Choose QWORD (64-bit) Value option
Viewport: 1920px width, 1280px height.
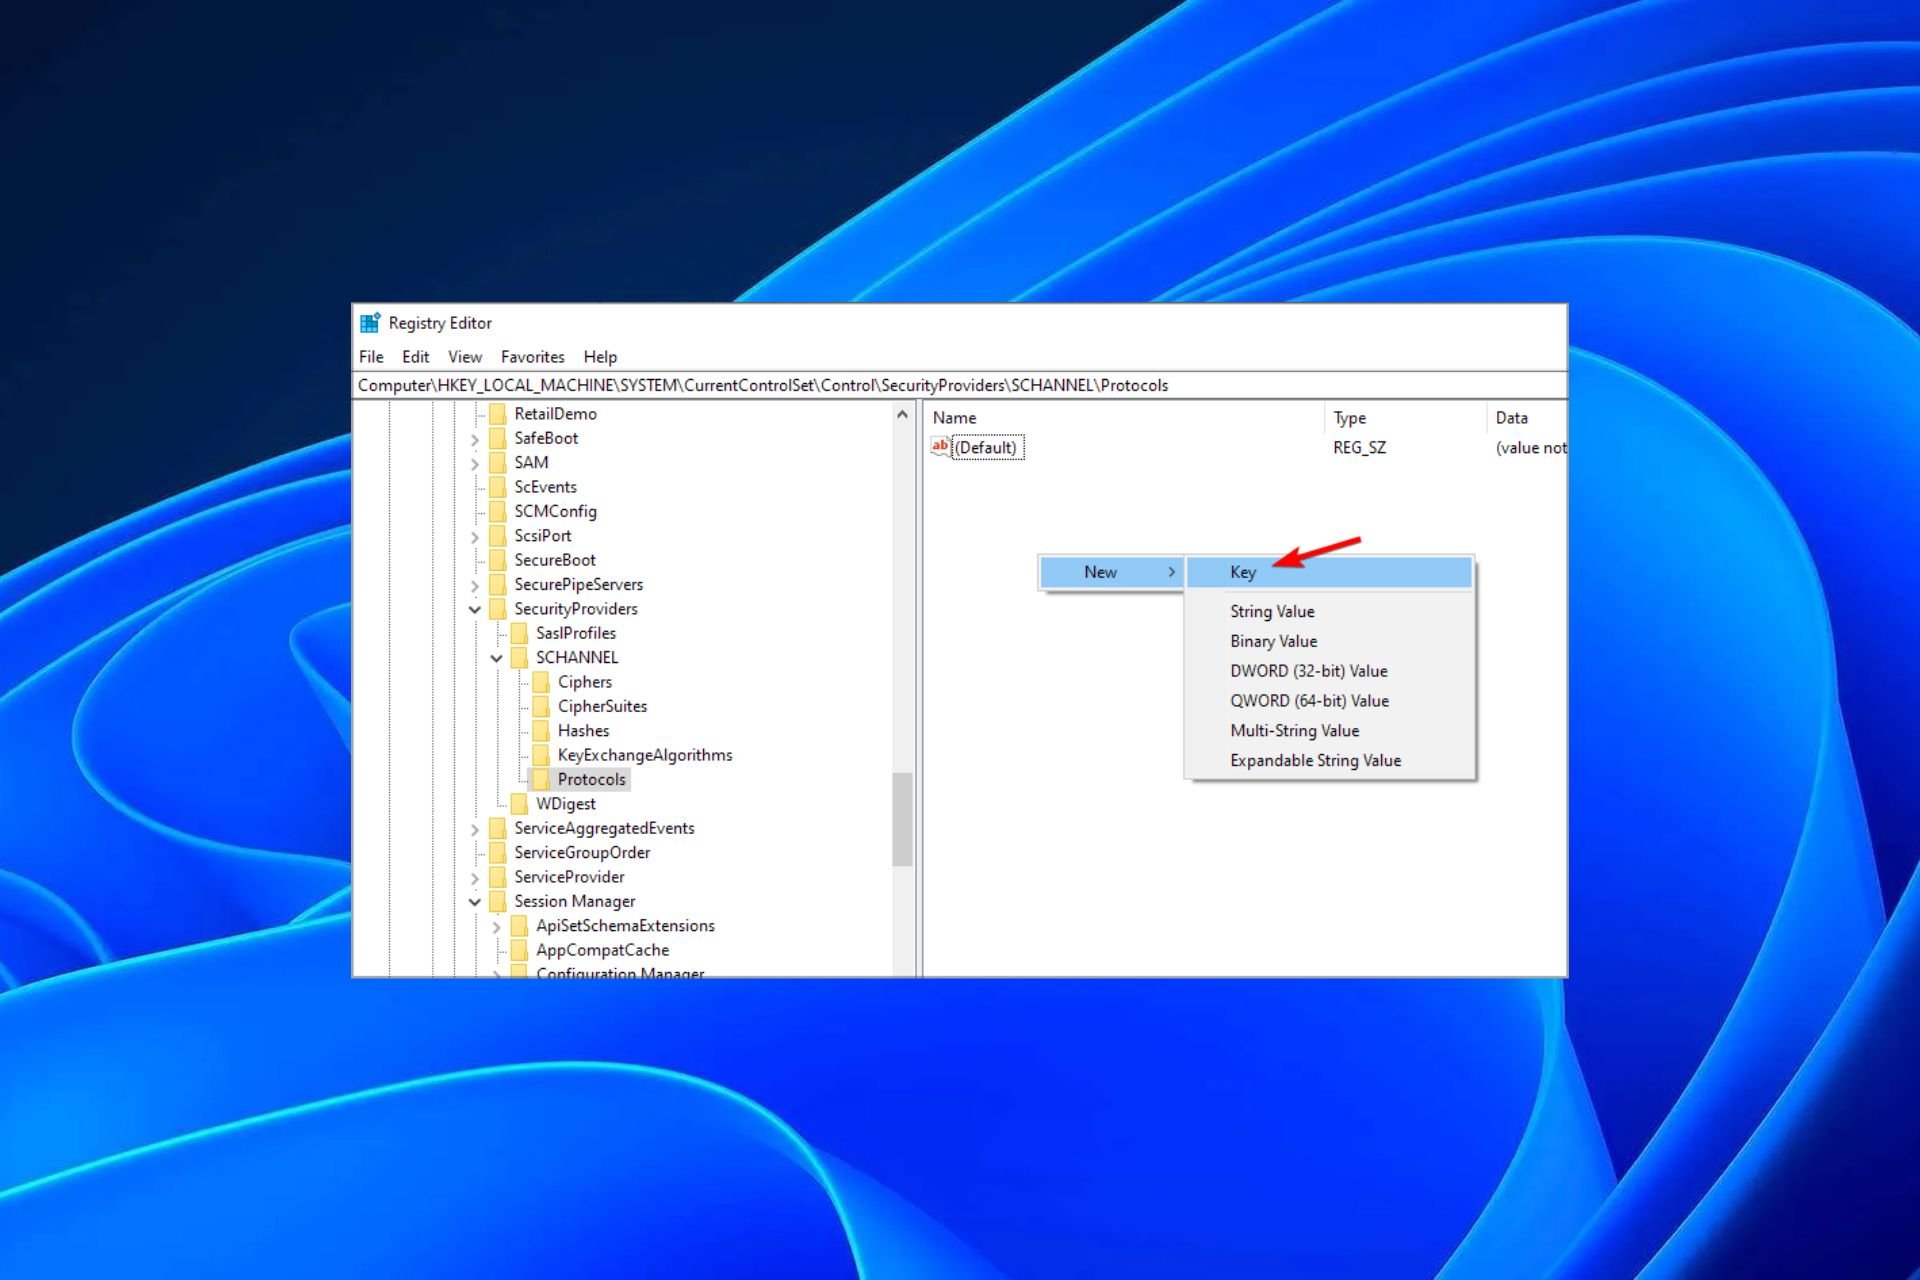click(1329, 701)
